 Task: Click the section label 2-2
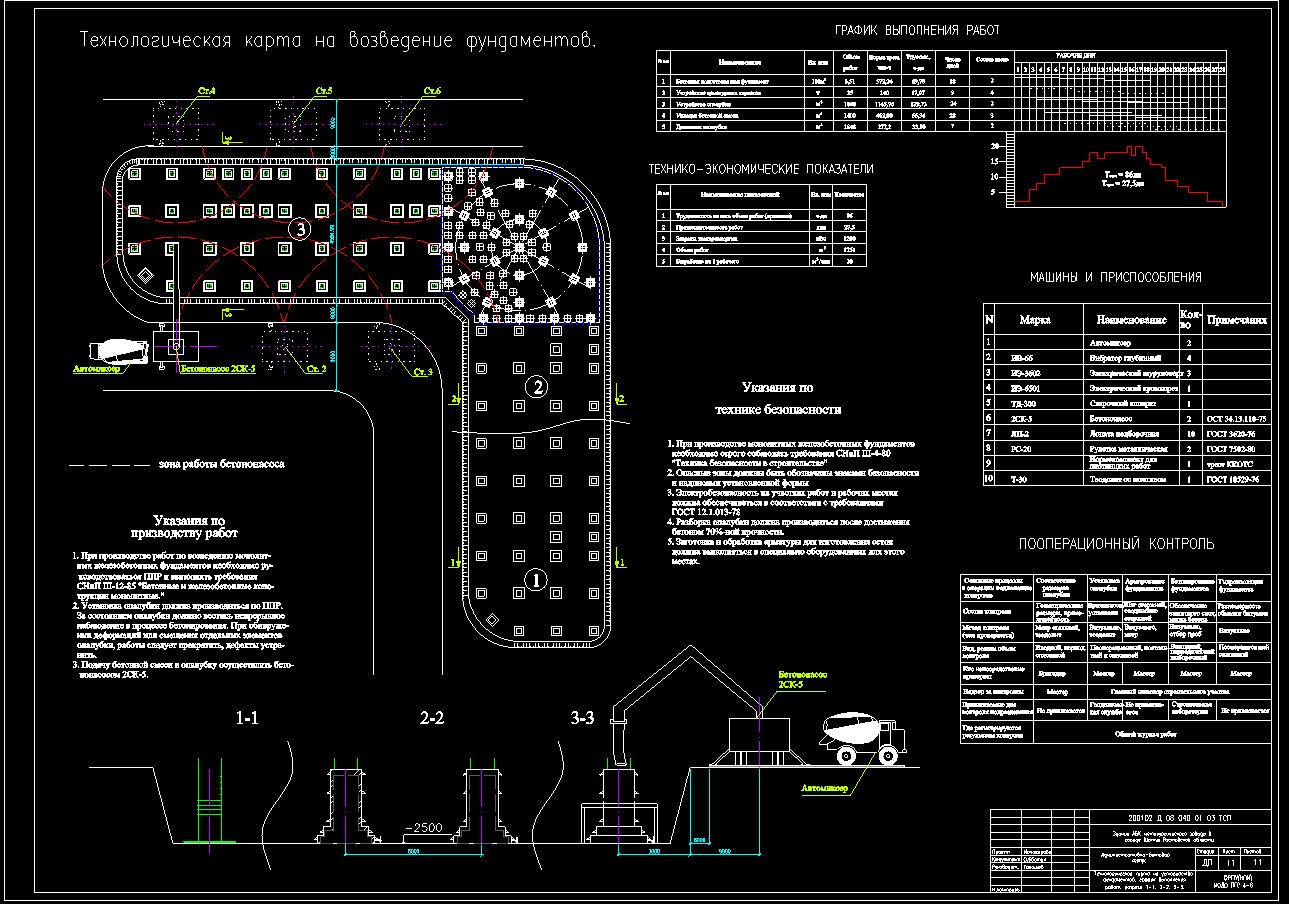[x=432, y=718]
